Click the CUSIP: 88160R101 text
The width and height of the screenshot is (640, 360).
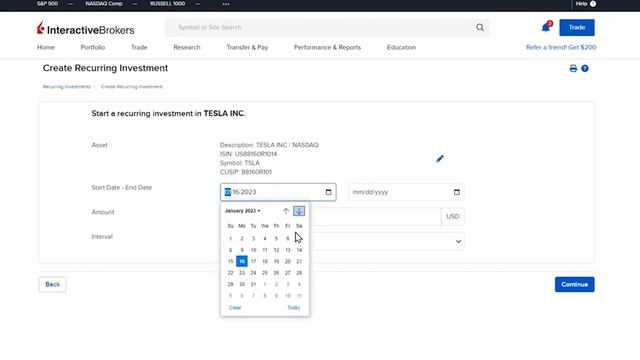pos(245,172)
